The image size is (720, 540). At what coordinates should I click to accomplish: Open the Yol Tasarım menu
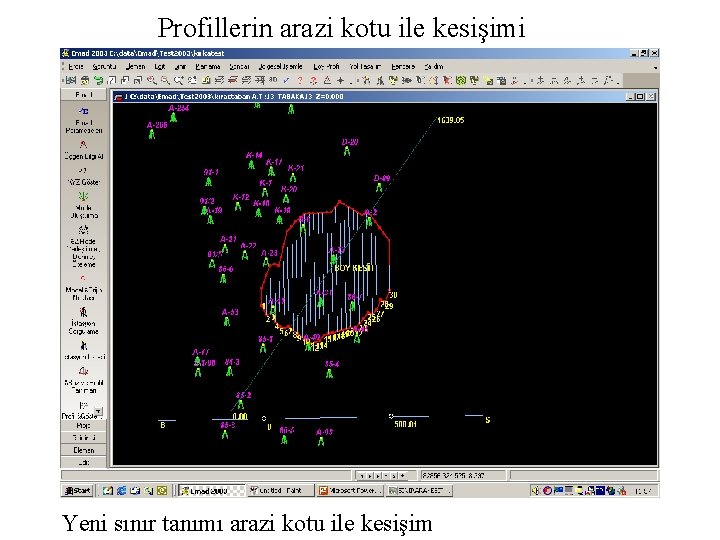click(365, 67)
